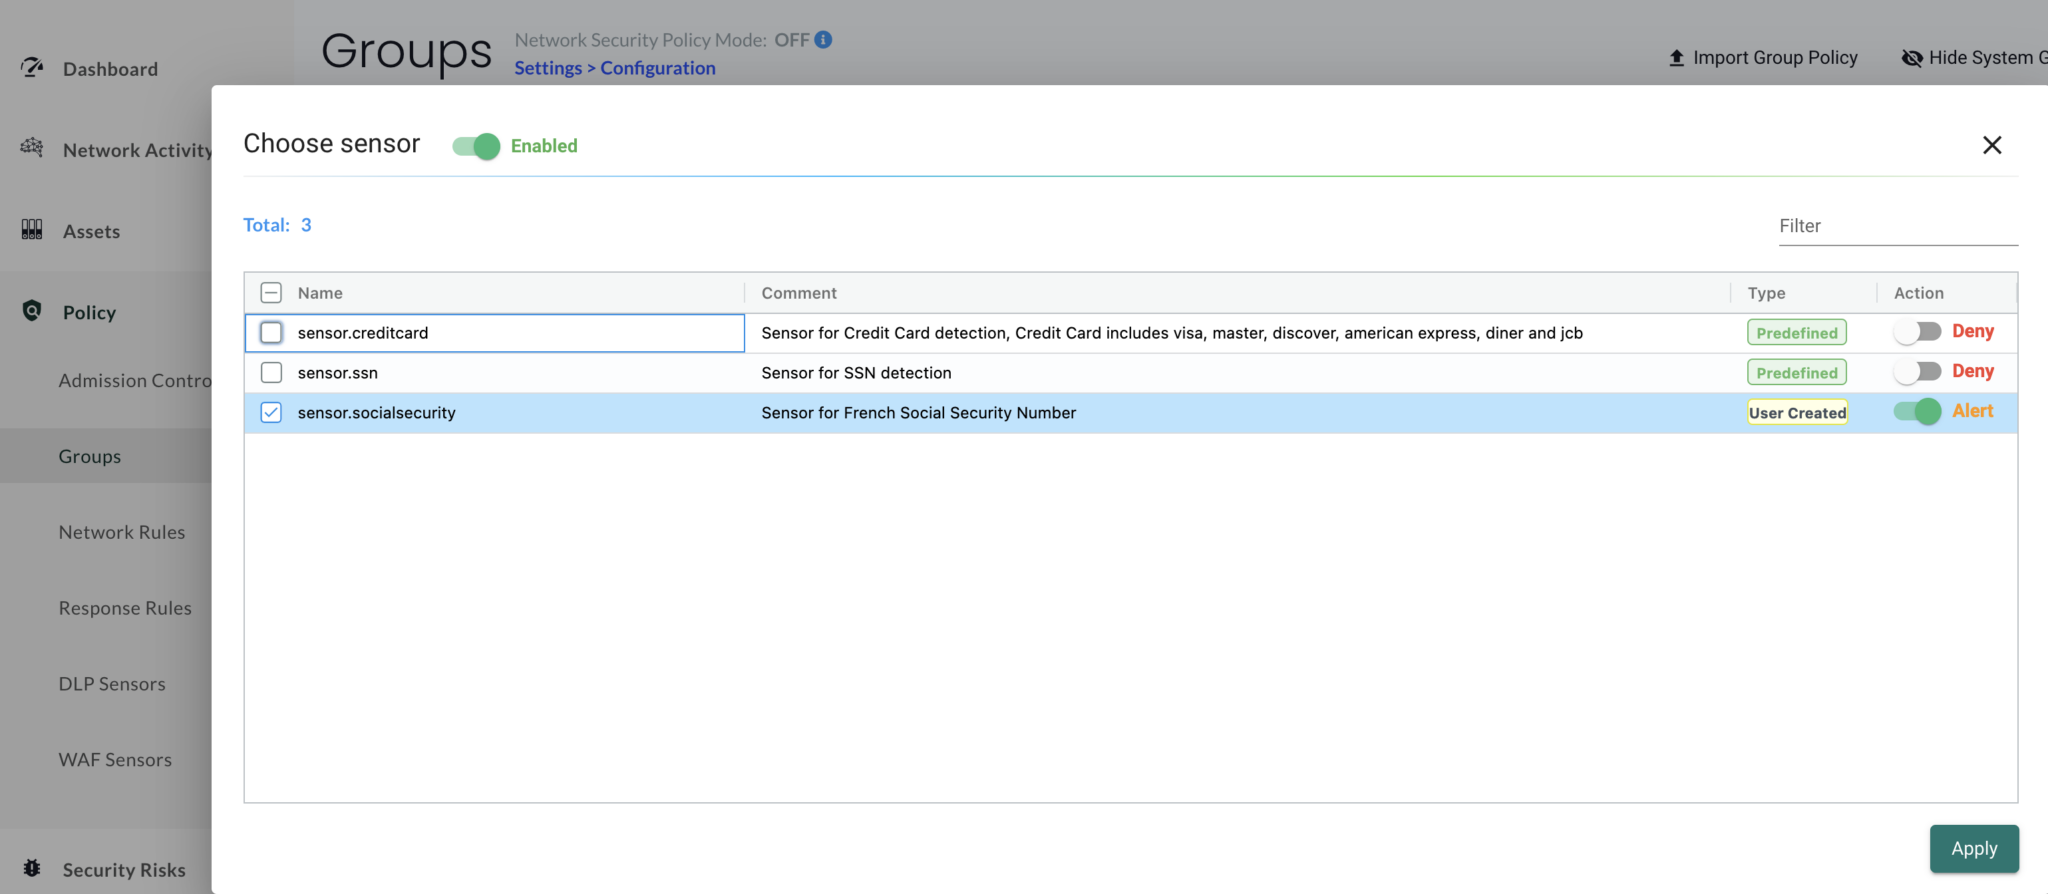Uncheck the sensor.socialsecurity checkbox

coord(271,413)
